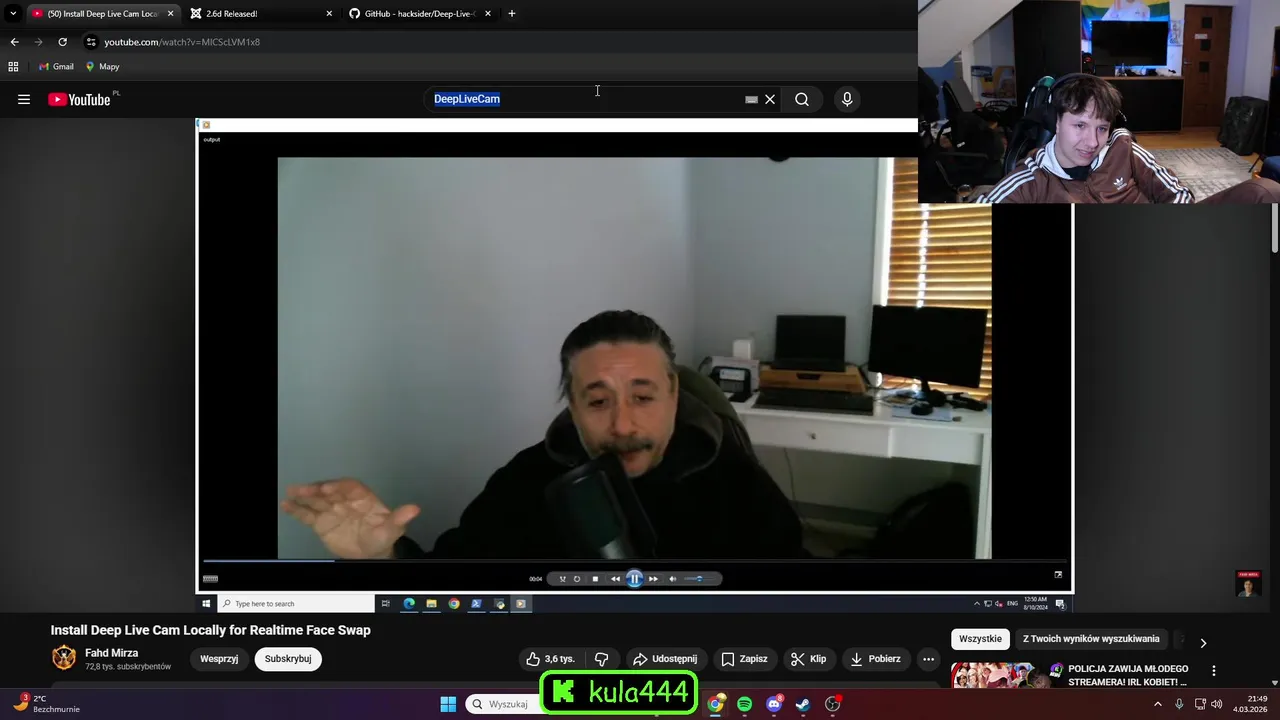This screenshot has width=1280, height=720.
Task: Open Mapy bookmark
Action: point(103,67)
